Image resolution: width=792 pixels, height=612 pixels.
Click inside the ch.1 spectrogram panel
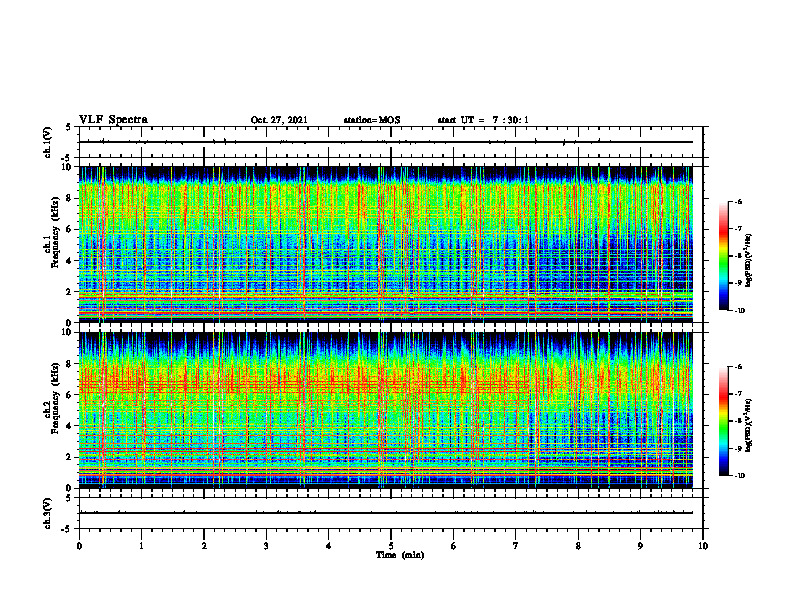click(386, 244)
